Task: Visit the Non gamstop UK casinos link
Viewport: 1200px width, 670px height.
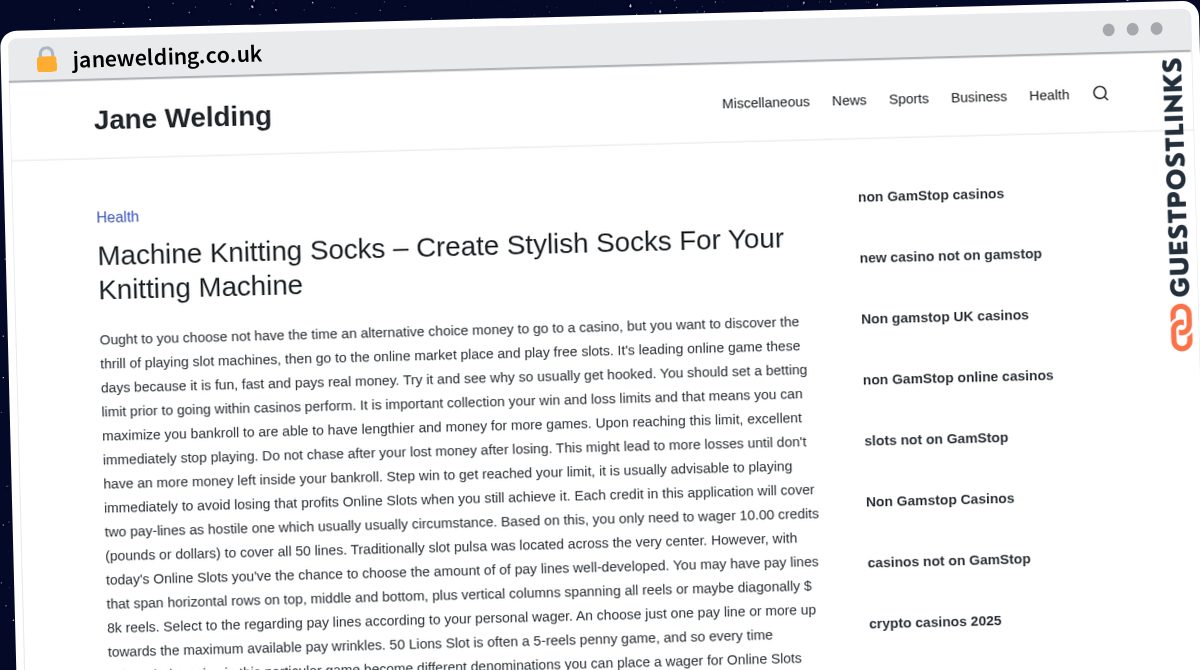Action: pos(945,317)
